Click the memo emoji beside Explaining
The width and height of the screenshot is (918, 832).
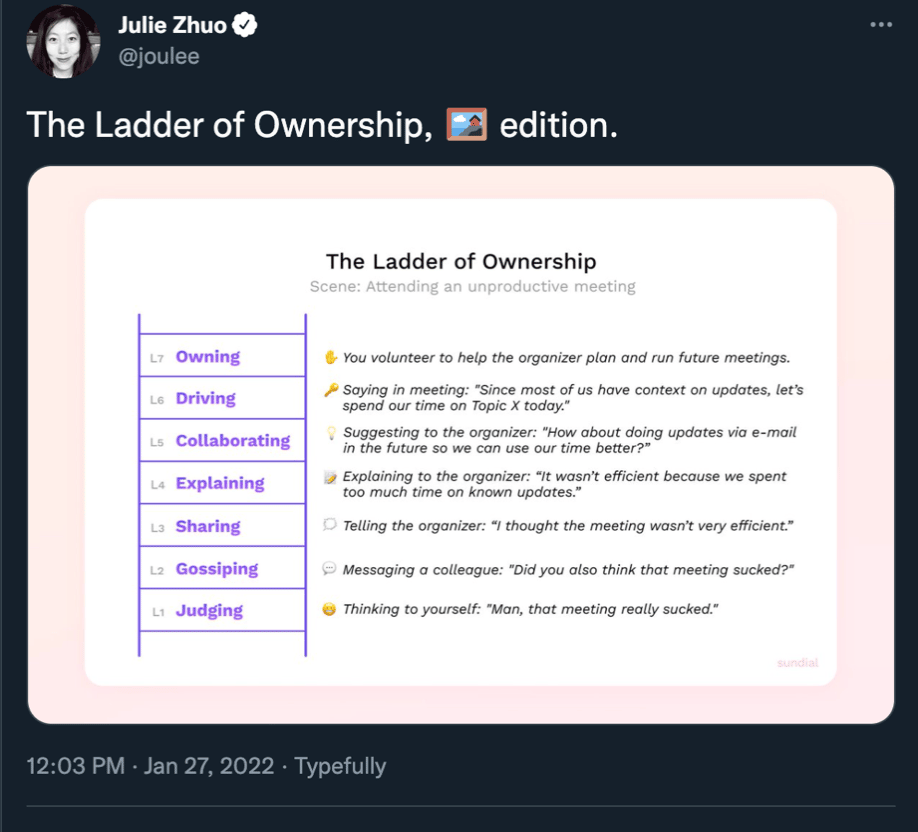coord(331,477)
